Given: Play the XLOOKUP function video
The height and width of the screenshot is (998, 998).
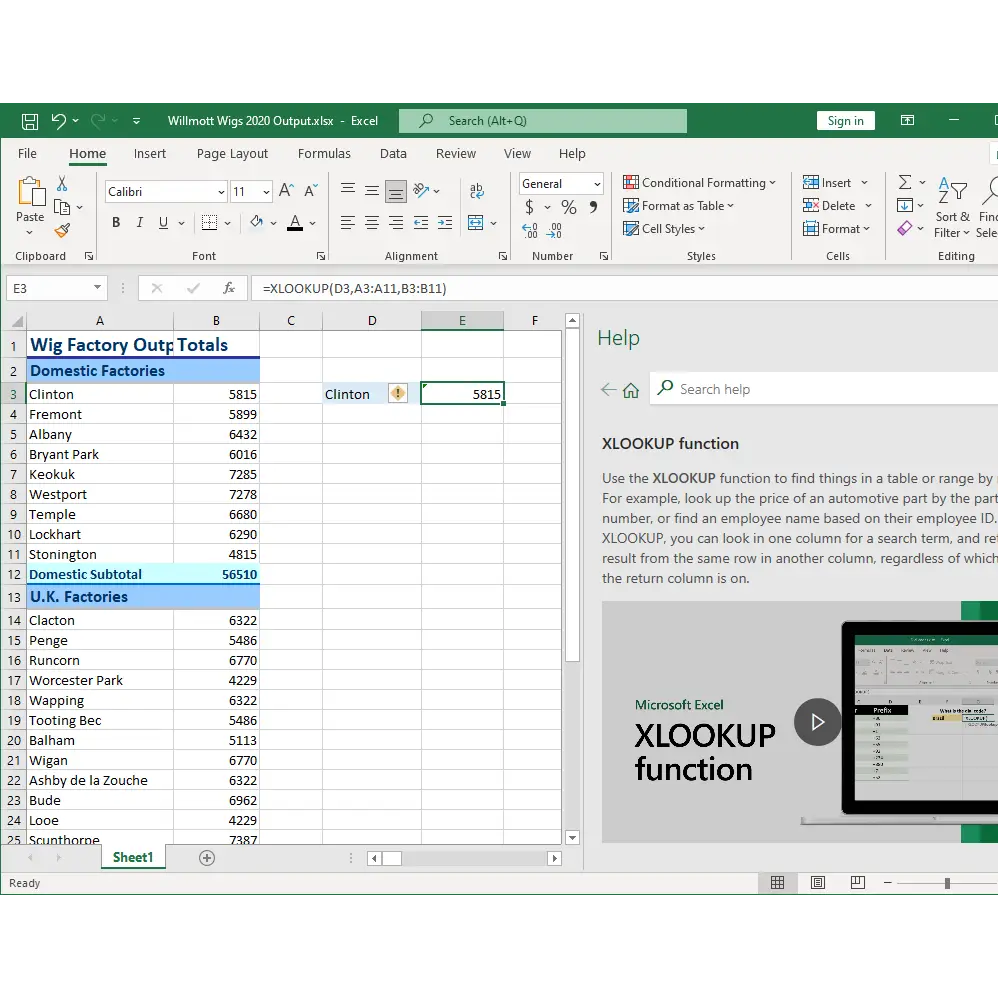Looking at the screenshot, I should [x=817, y=722].
